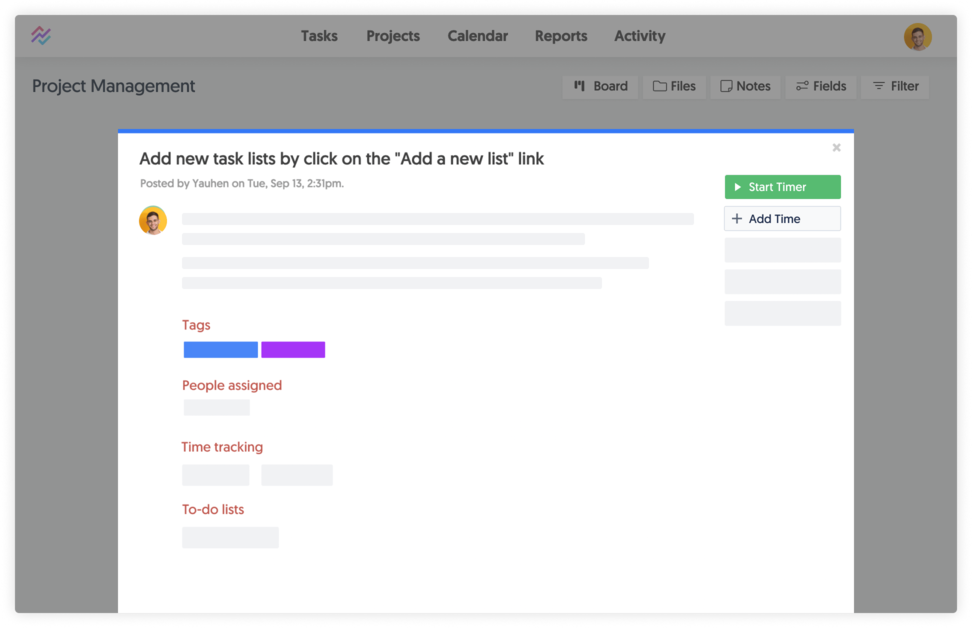
Task: Select the Board view icon
Action: coord(580,86)
